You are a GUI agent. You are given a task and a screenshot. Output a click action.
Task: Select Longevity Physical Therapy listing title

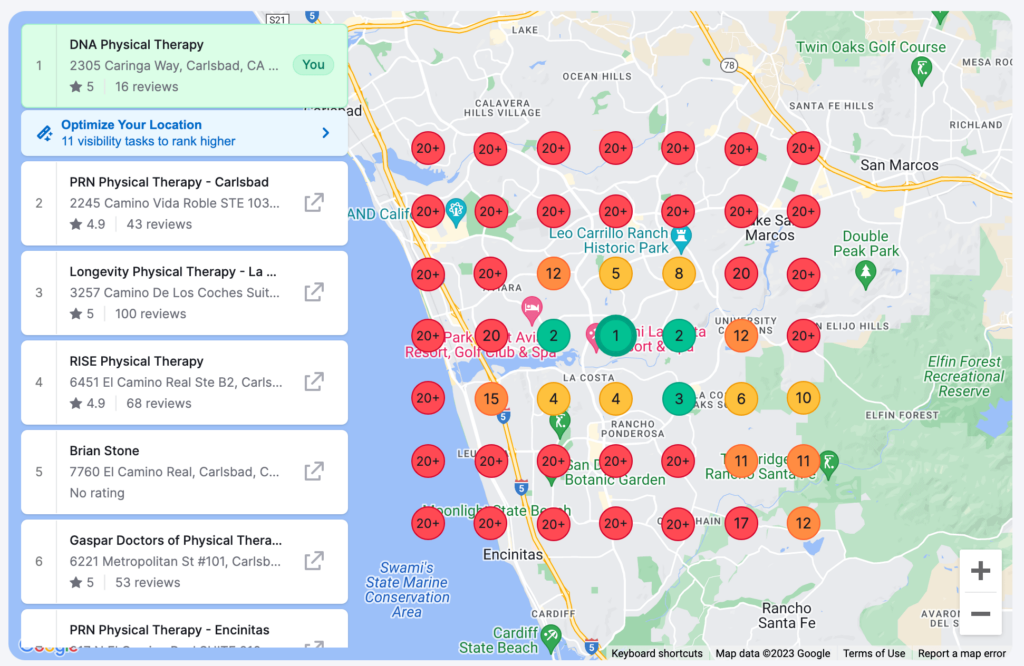[173, 272]
